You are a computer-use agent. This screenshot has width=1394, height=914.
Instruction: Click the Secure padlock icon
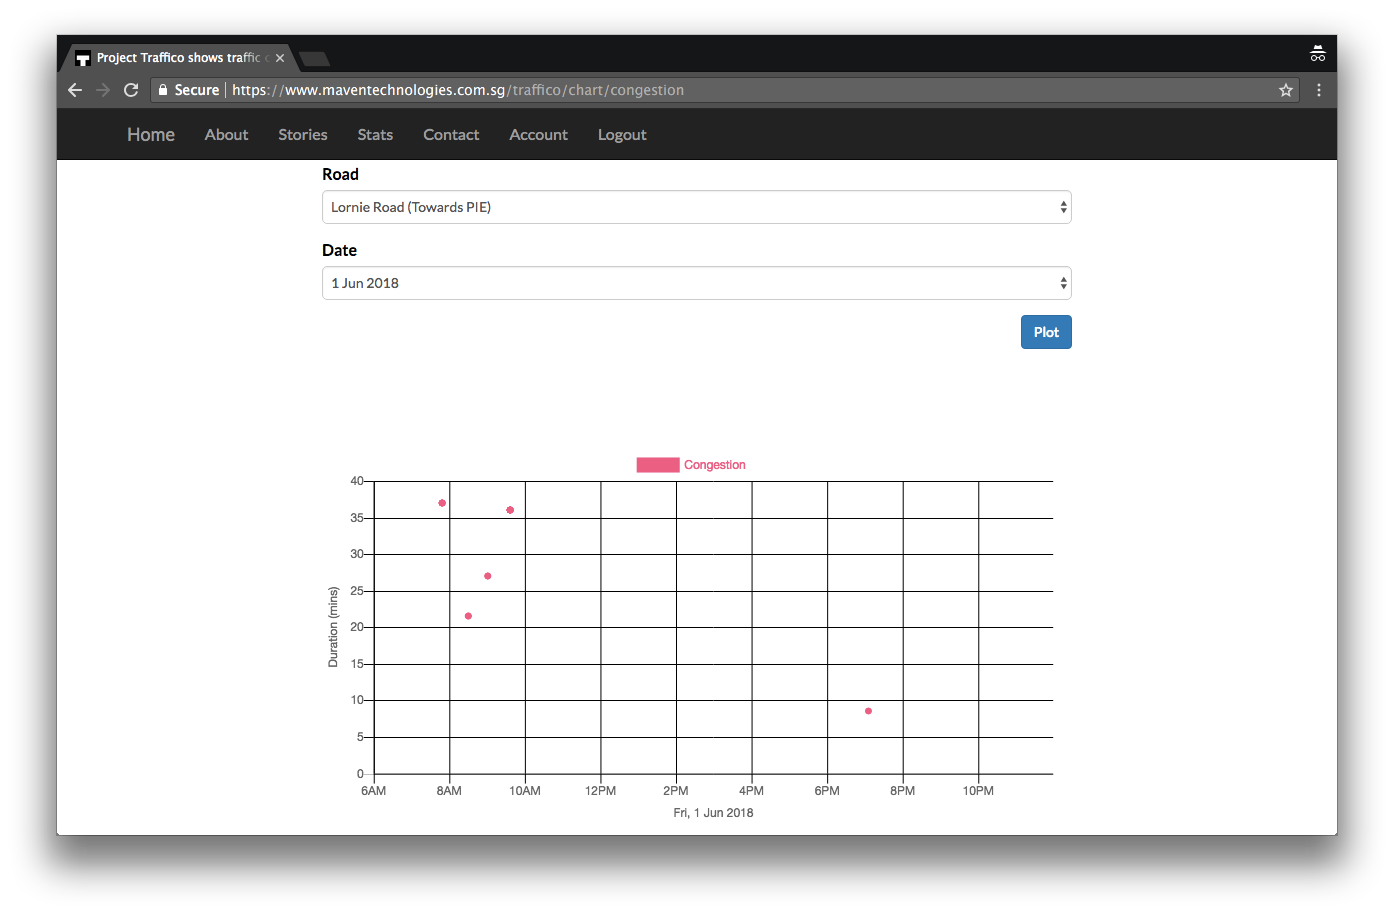pyautogui.click(x=163, y=90)
